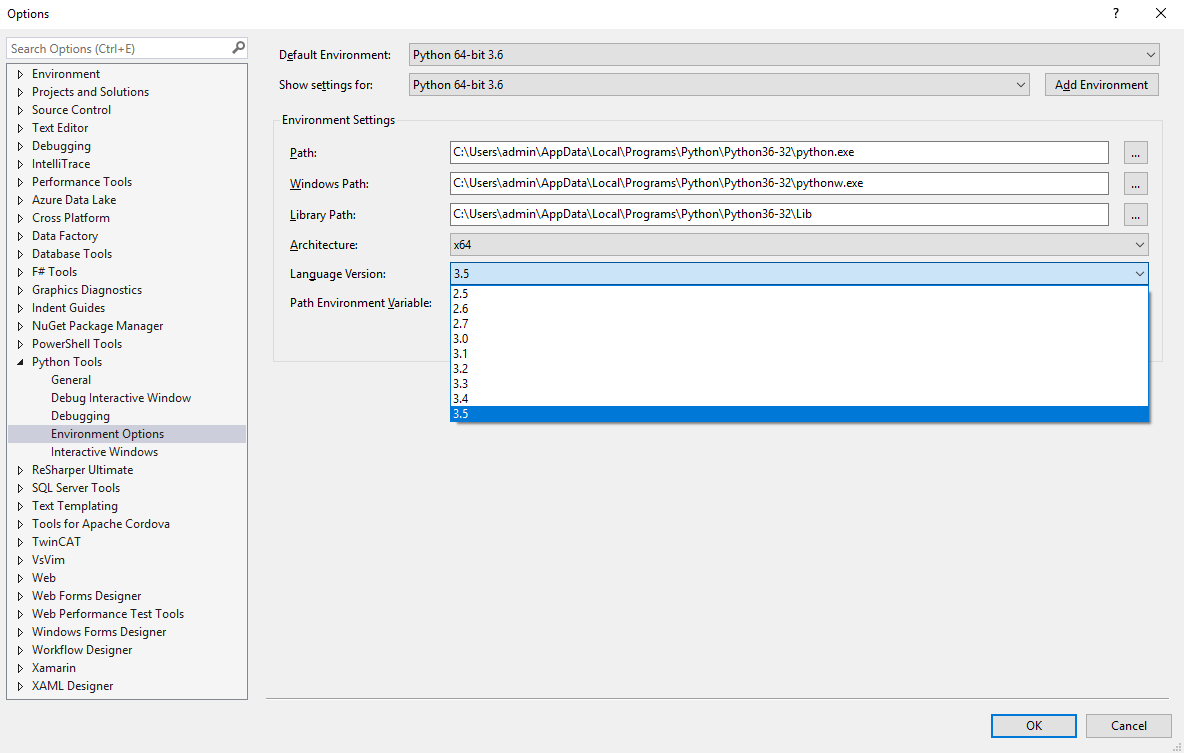Collapse the Python Tools tree node
Viewport: 1184px width, 753px height.
click(20, 362)
